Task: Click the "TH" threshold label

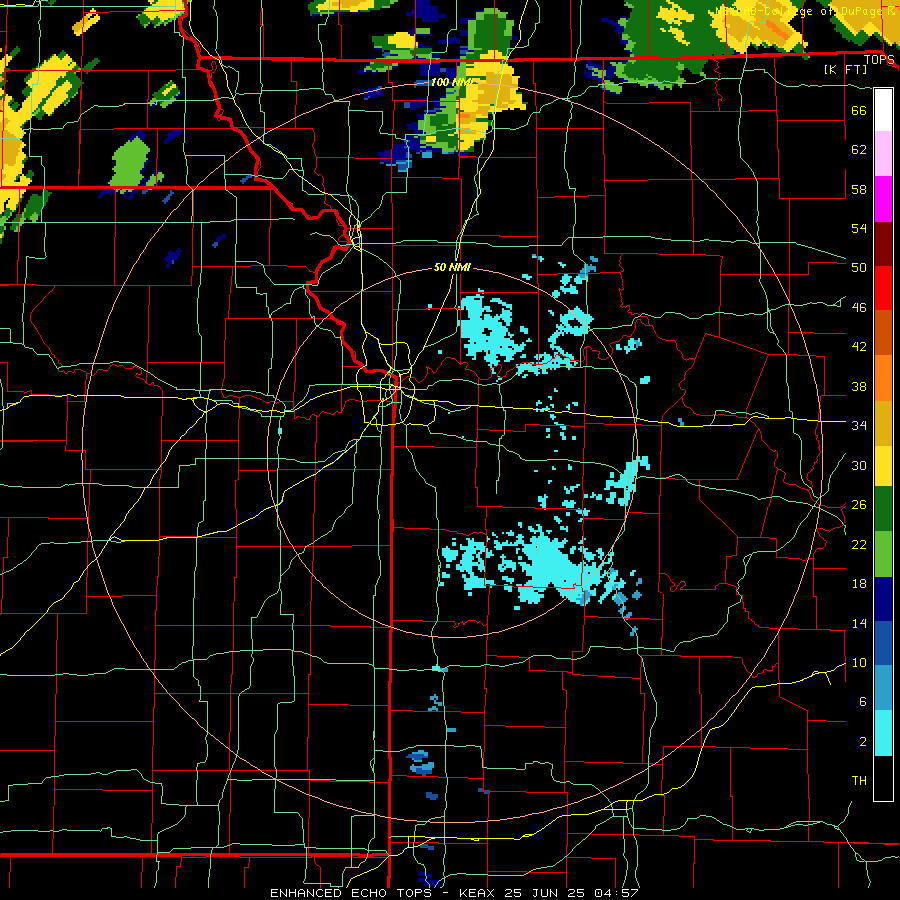Action: point(859,781)
